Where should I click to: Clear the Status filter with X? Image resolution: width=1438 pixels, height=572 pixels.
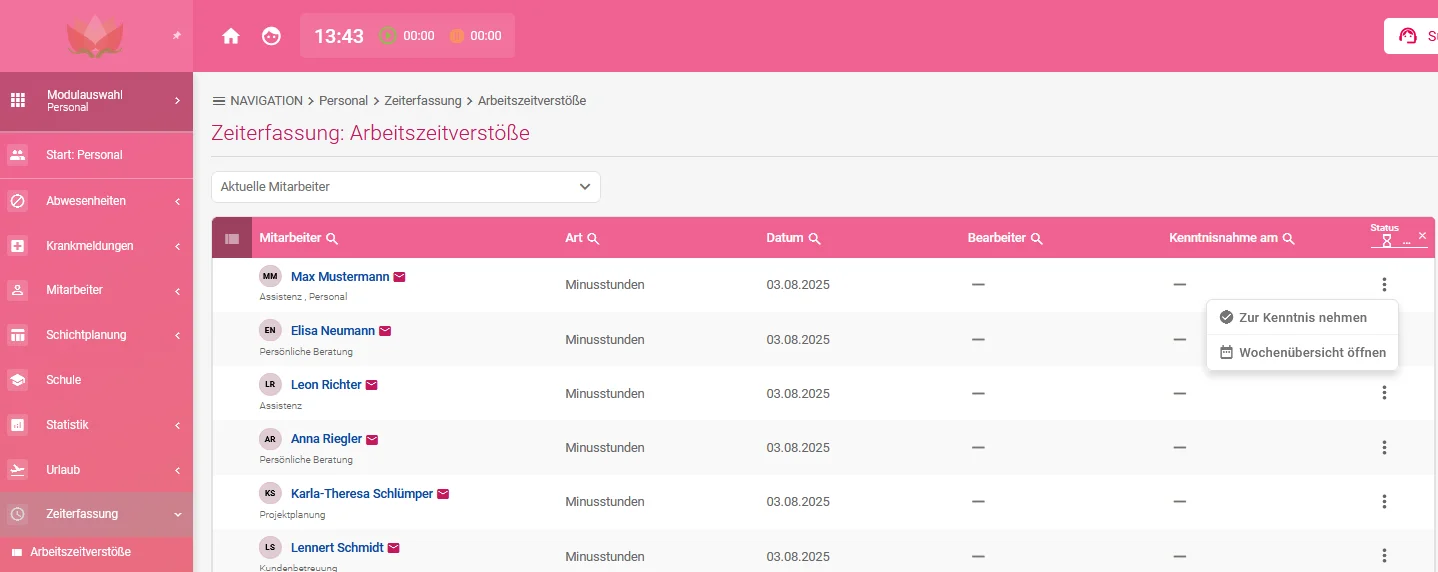(x=1422, y=236)
